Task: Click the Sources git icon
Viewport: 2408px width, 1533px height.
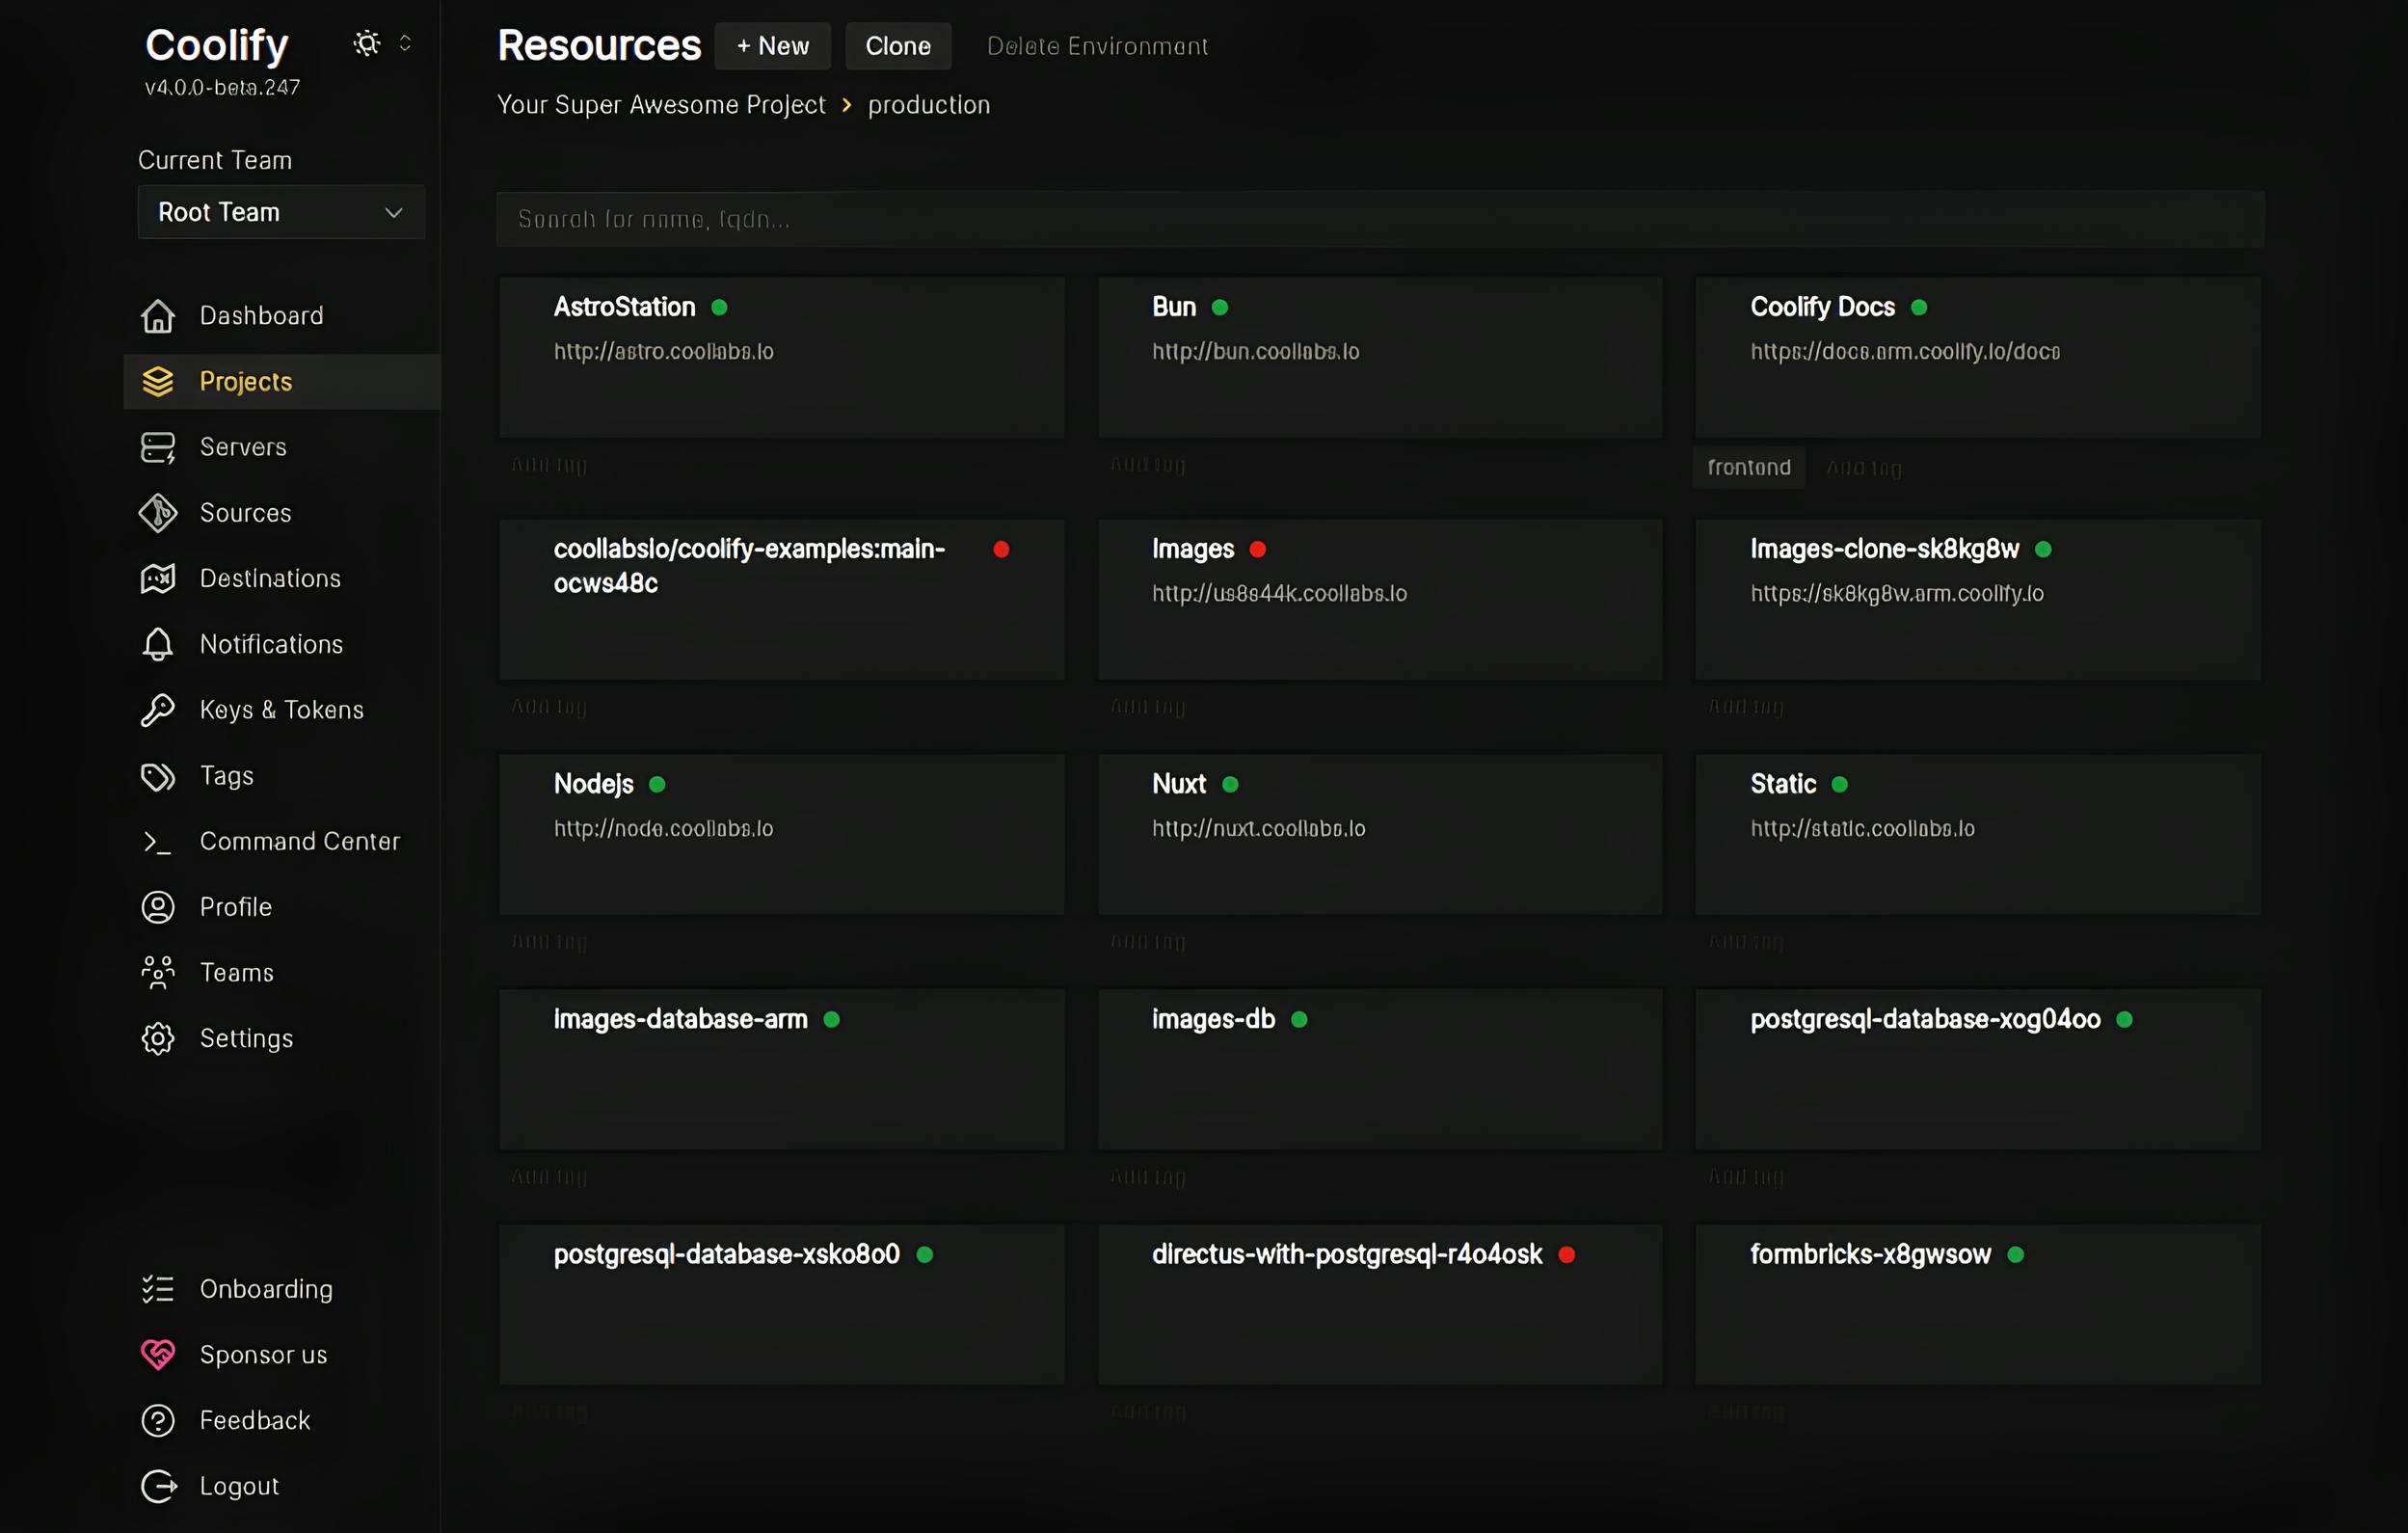Action: tap(158, 513)
